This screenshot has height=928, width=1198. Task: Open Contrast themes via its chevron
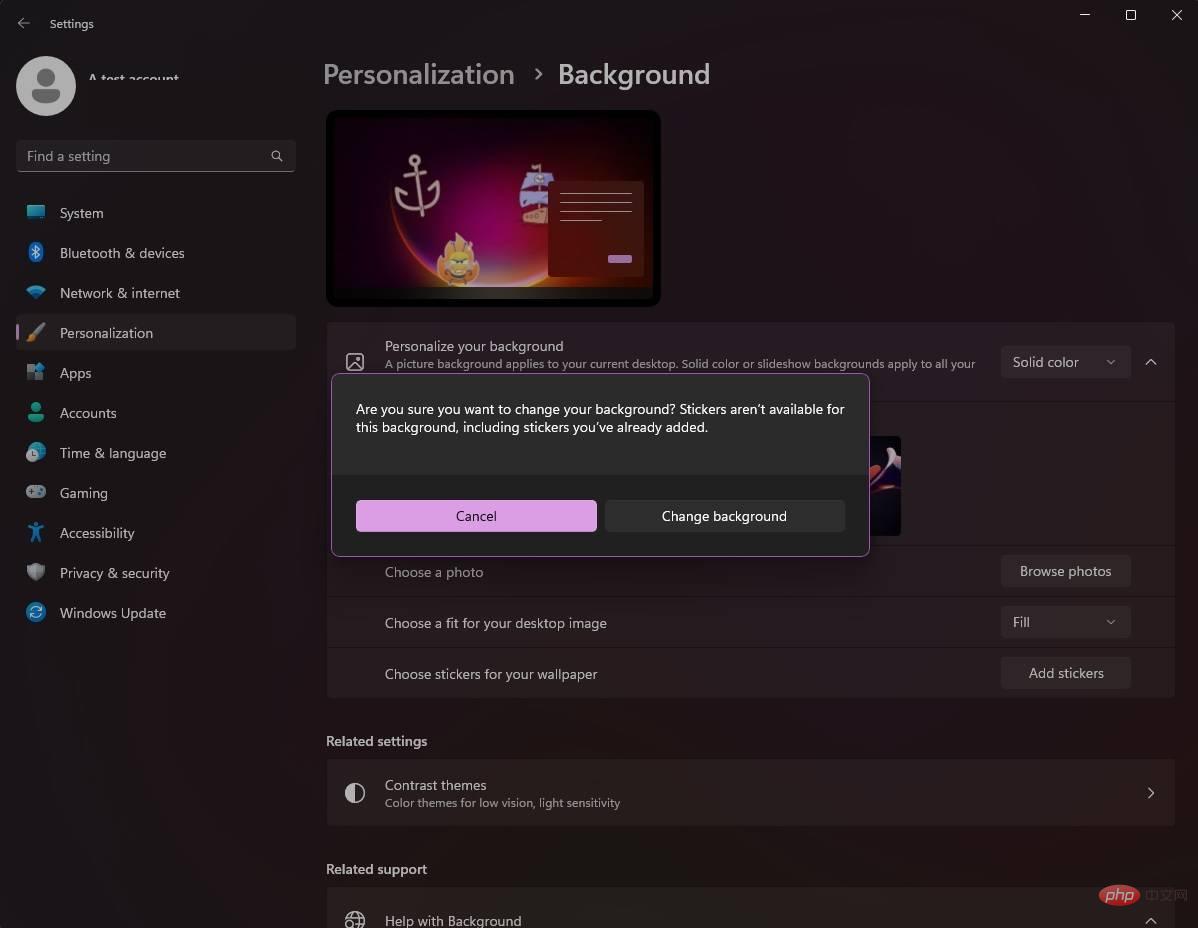(x=1151, y=793)
